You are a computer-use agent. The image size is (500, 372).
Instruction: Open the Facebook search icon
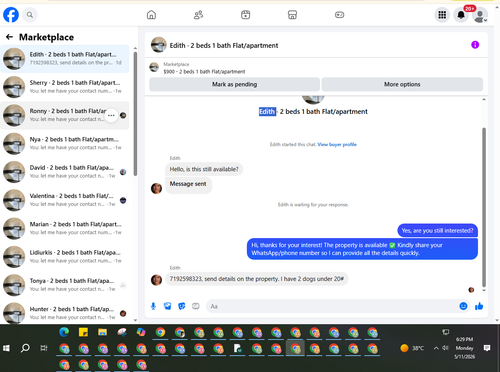coord(30,15)
